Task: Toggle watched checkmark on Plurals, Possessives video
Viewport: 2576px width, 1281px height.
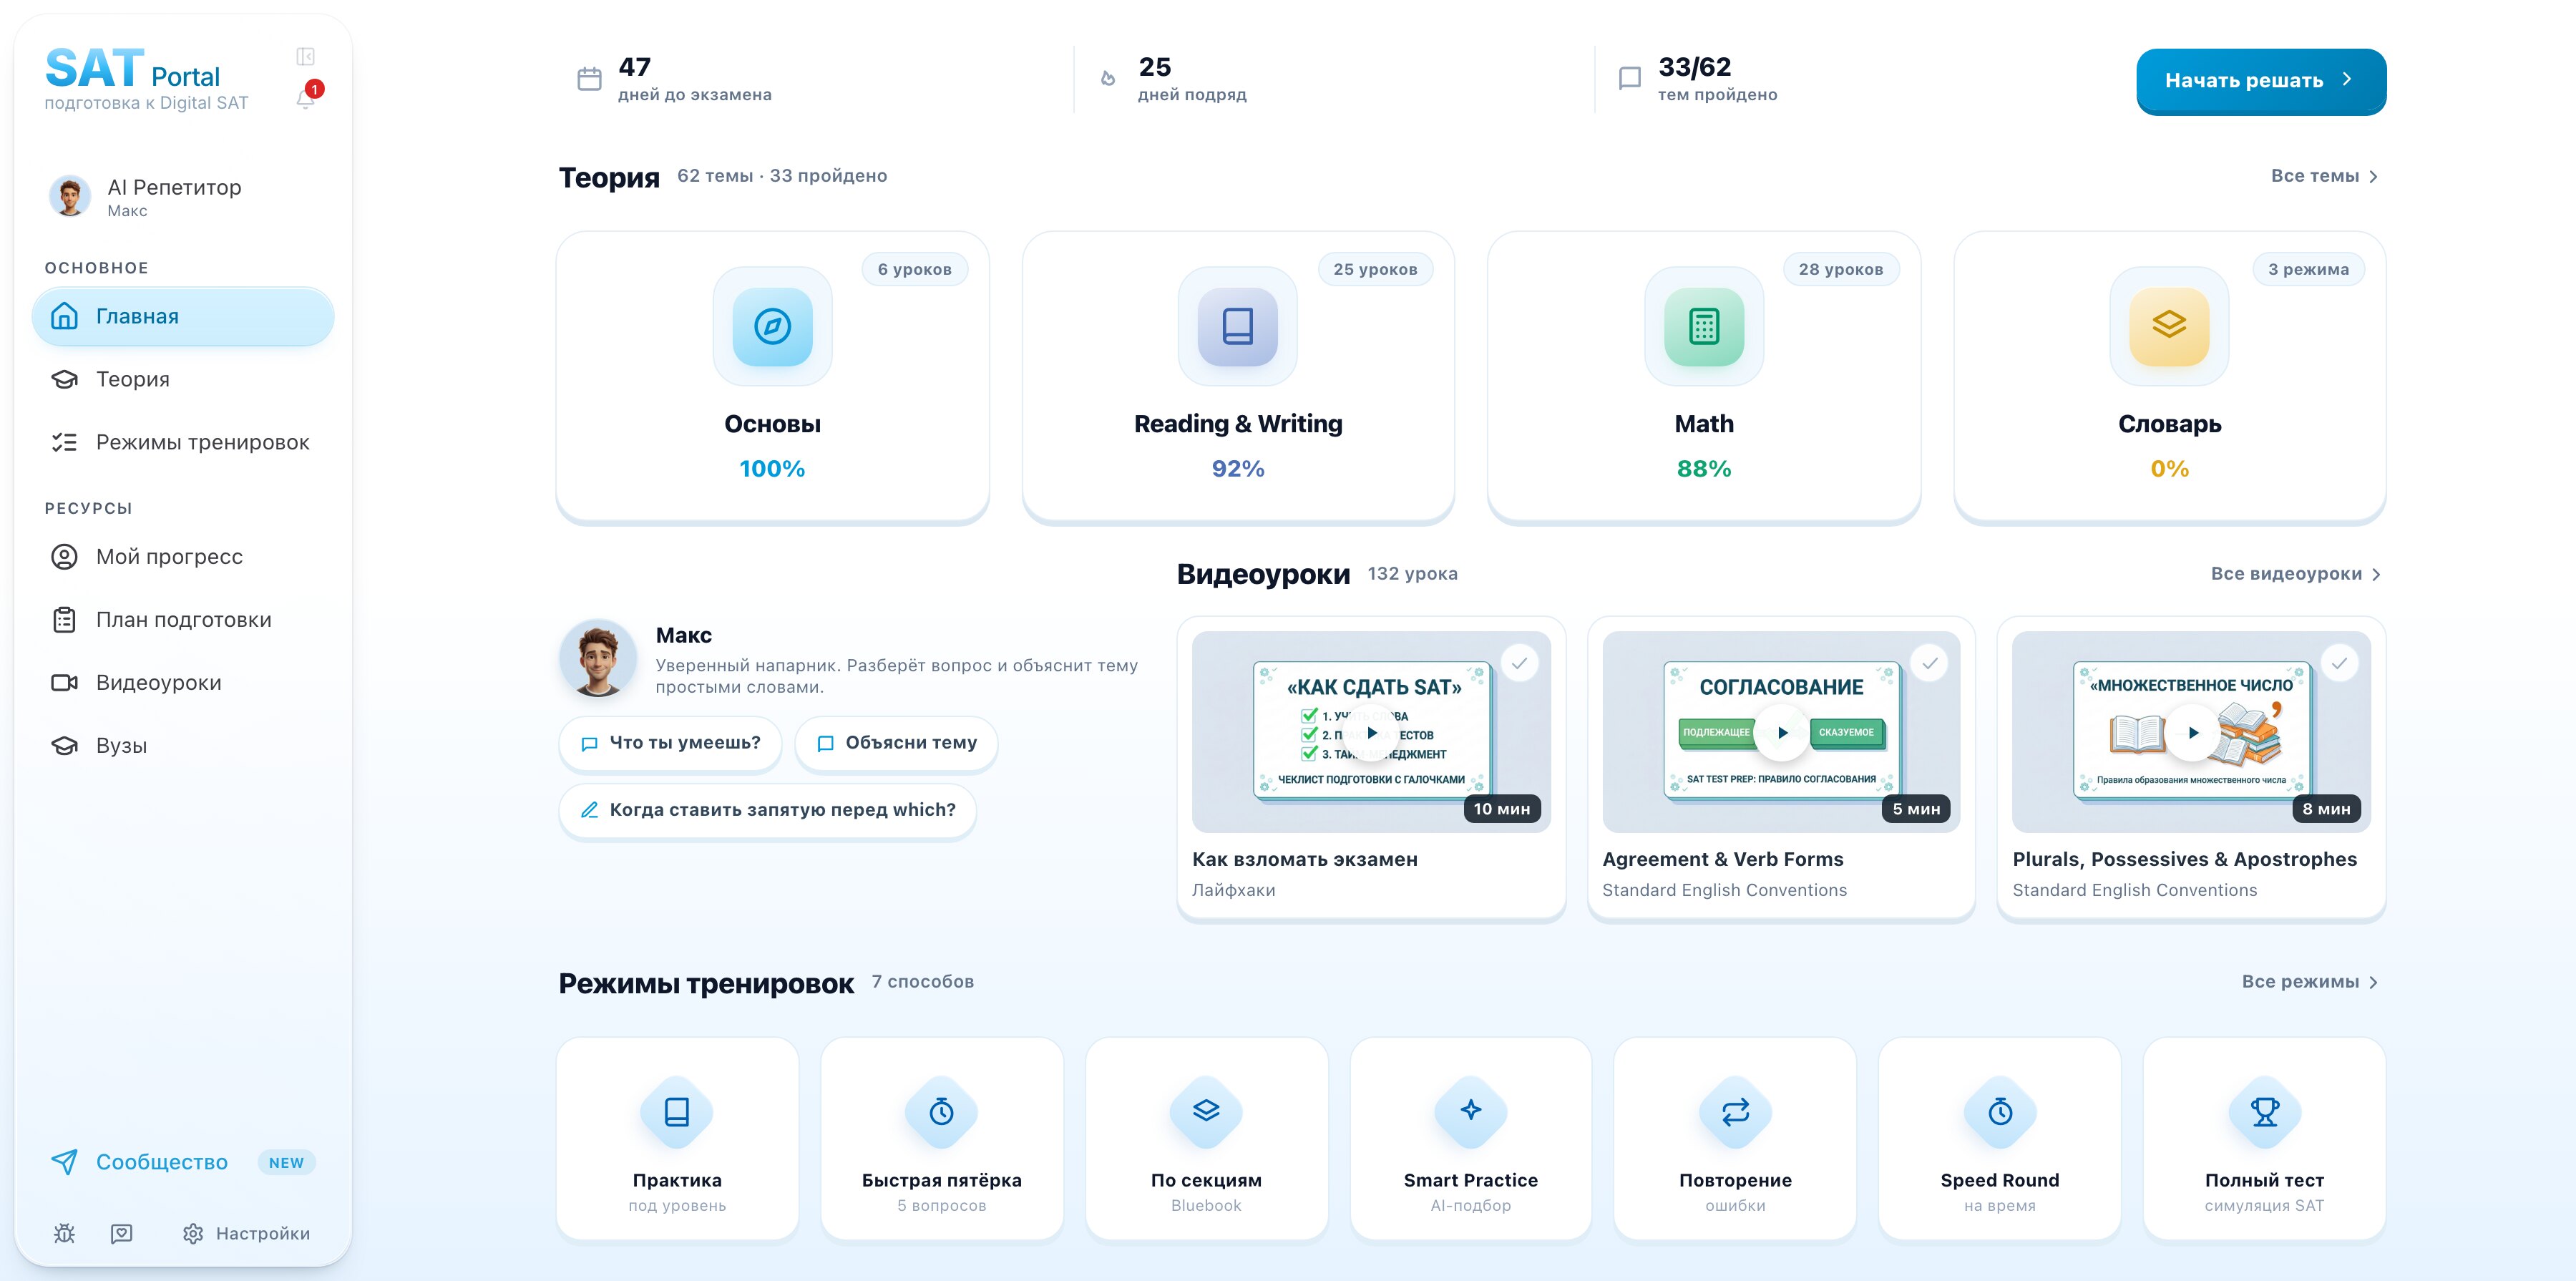Action: [2339, 663]
